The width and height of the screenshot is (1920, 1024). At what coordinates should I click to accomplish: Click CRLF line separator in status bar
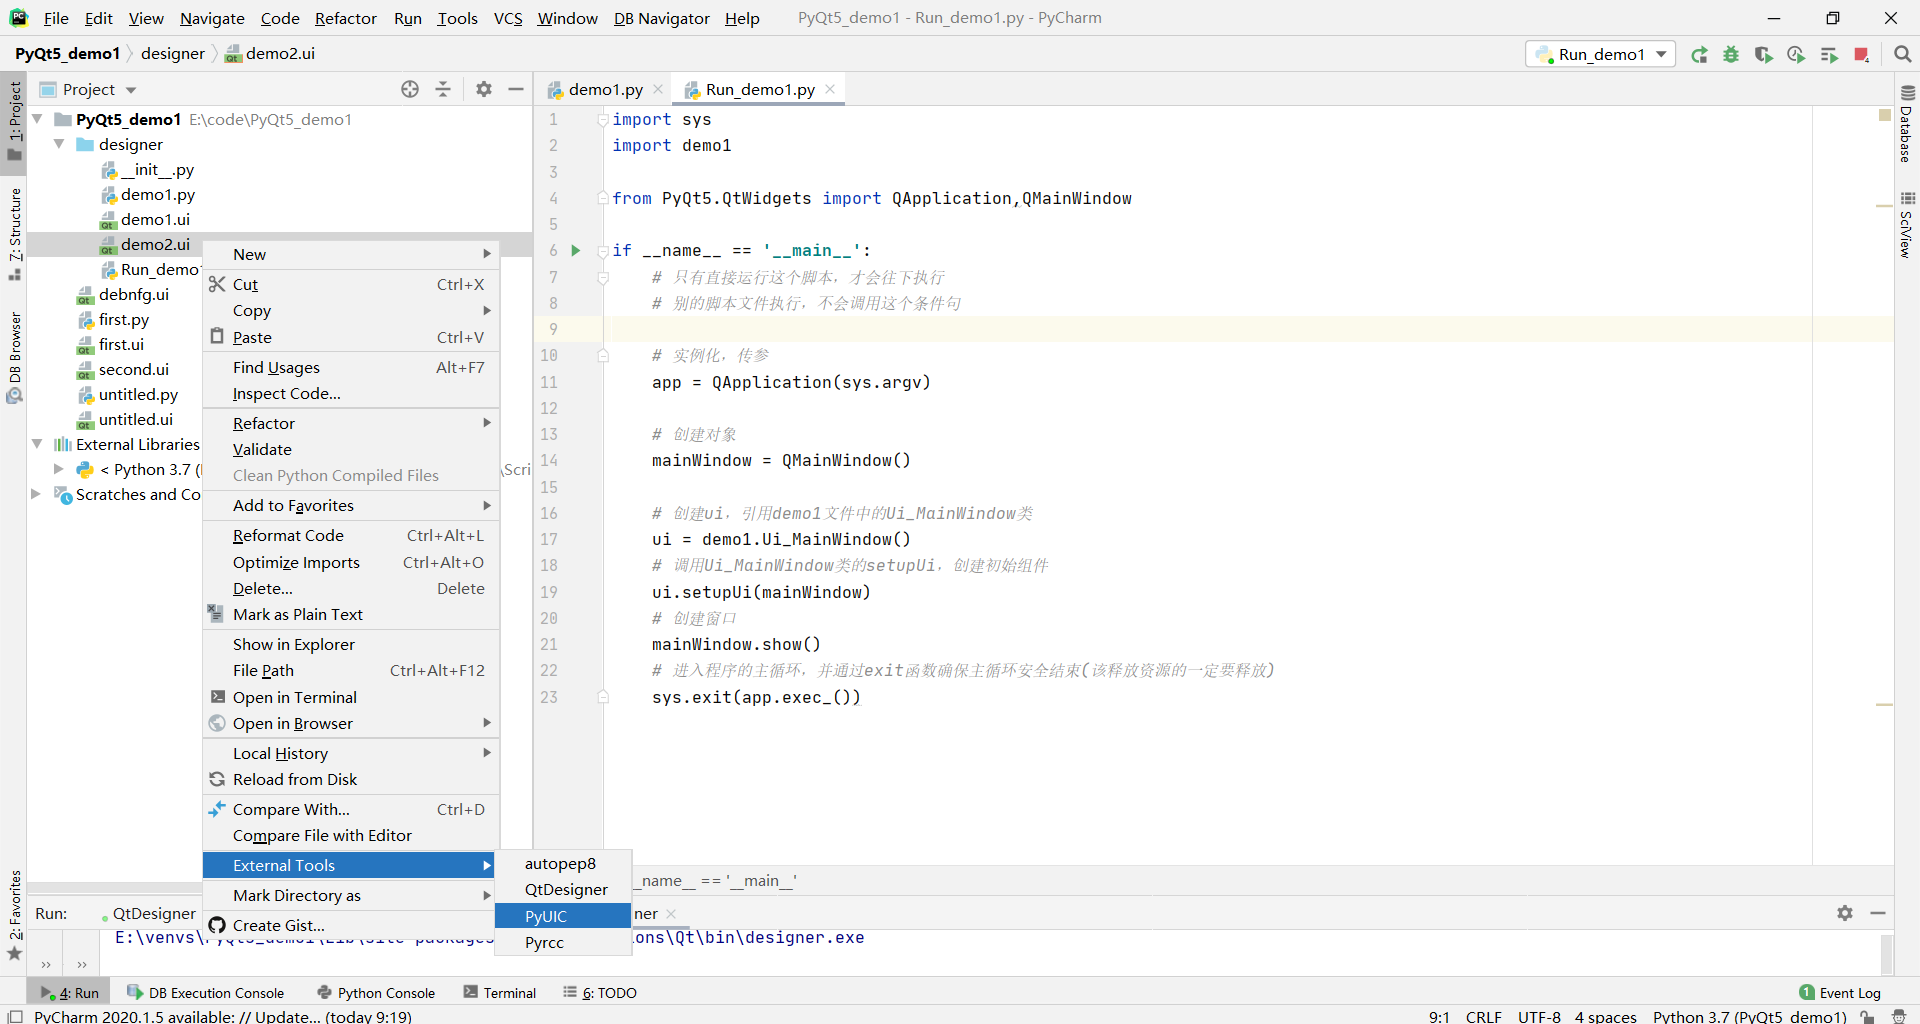1484,1016
